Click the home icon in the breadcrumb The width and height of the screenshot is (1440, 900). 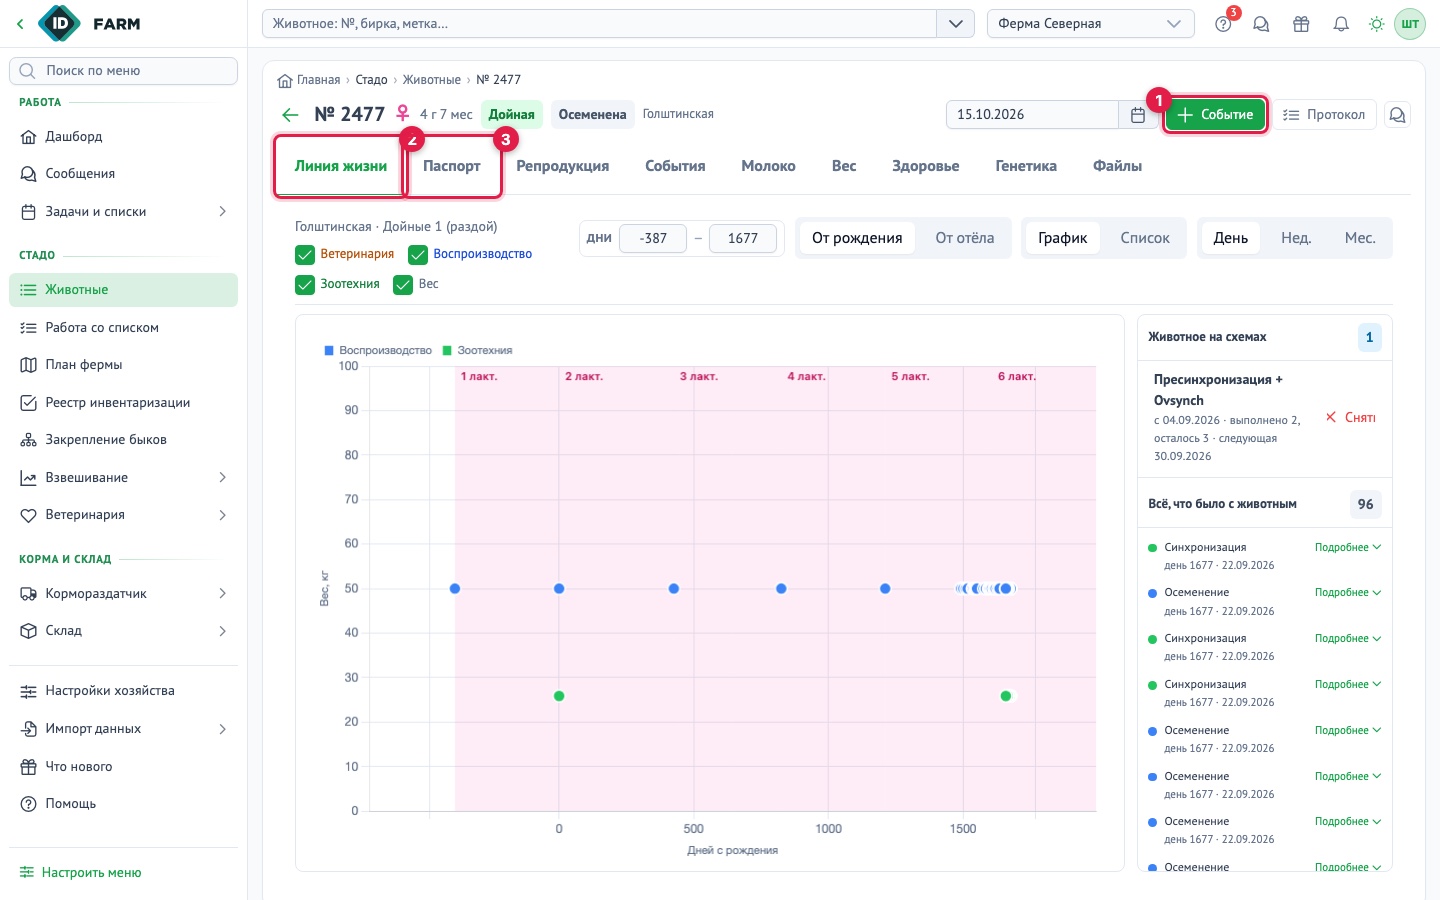[x=285, y=80]
